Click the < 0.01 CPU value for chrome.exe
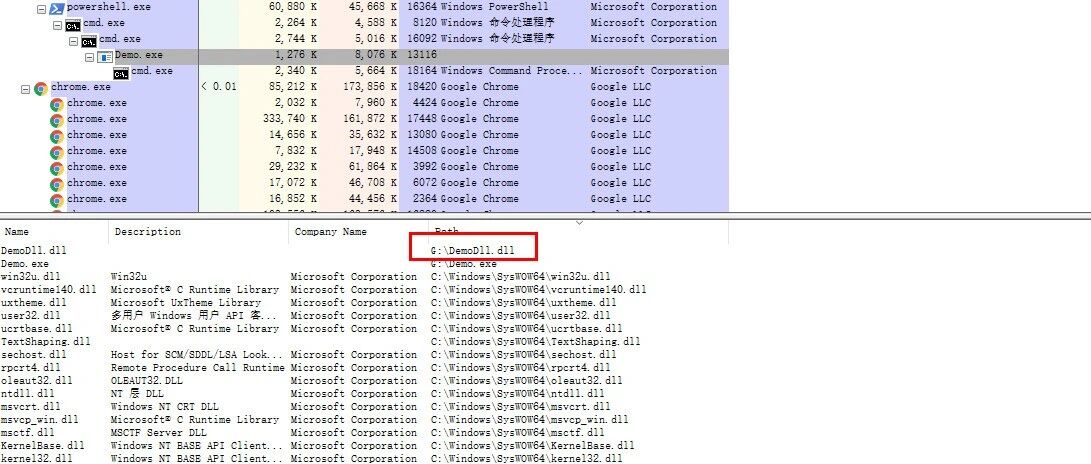The width and height of the screenshot is (1091, 464). click(x=218, y=87)
